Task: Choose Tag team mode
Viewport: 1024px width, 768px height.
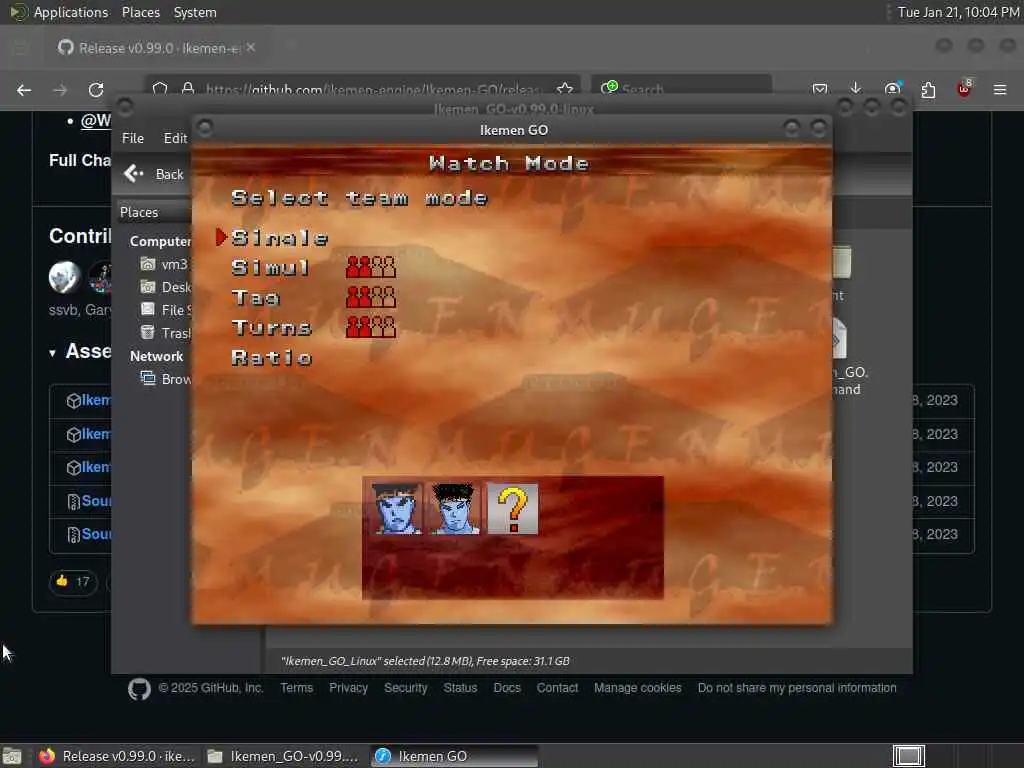Action: tap(255, 298)
